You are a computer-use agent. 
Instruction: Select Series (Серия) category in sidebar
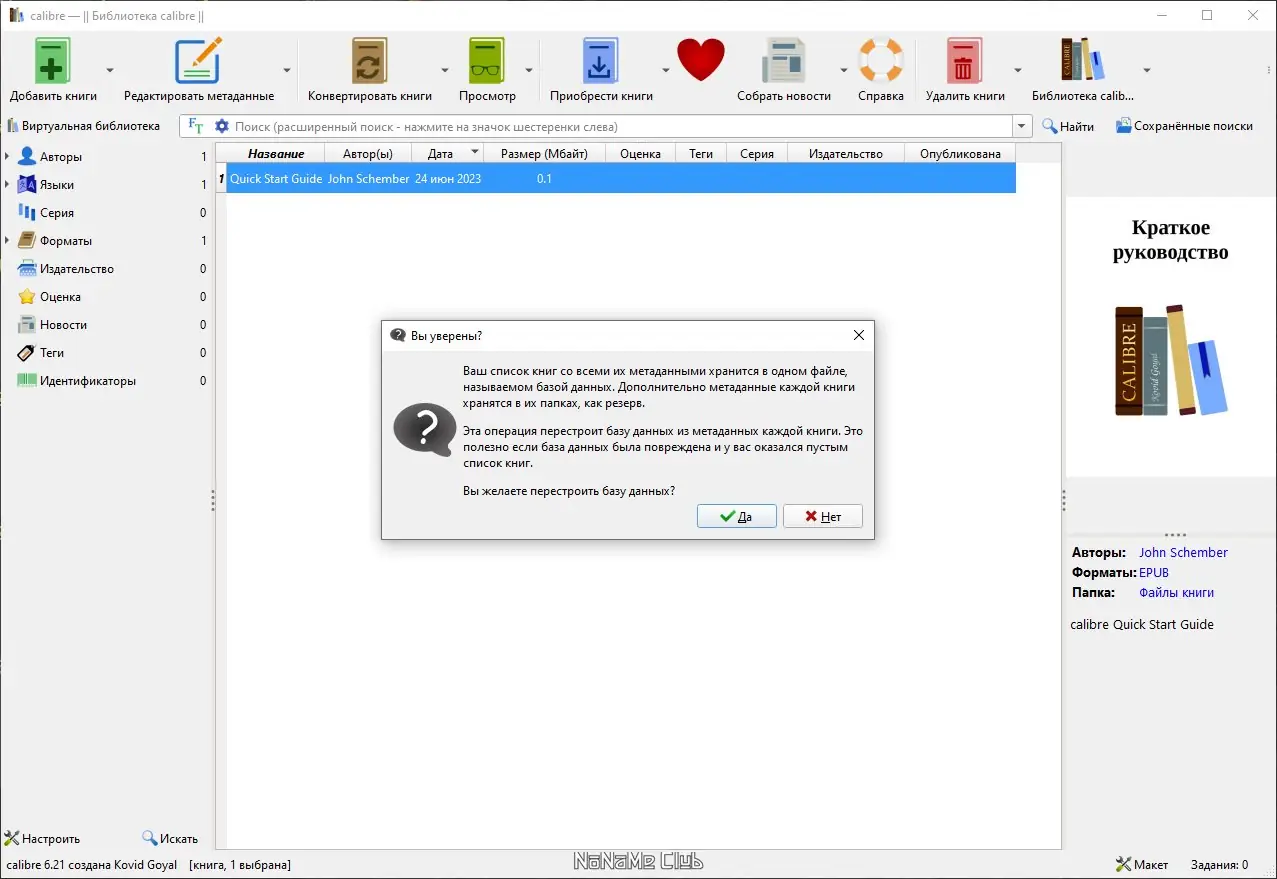(x=57, y=213)
